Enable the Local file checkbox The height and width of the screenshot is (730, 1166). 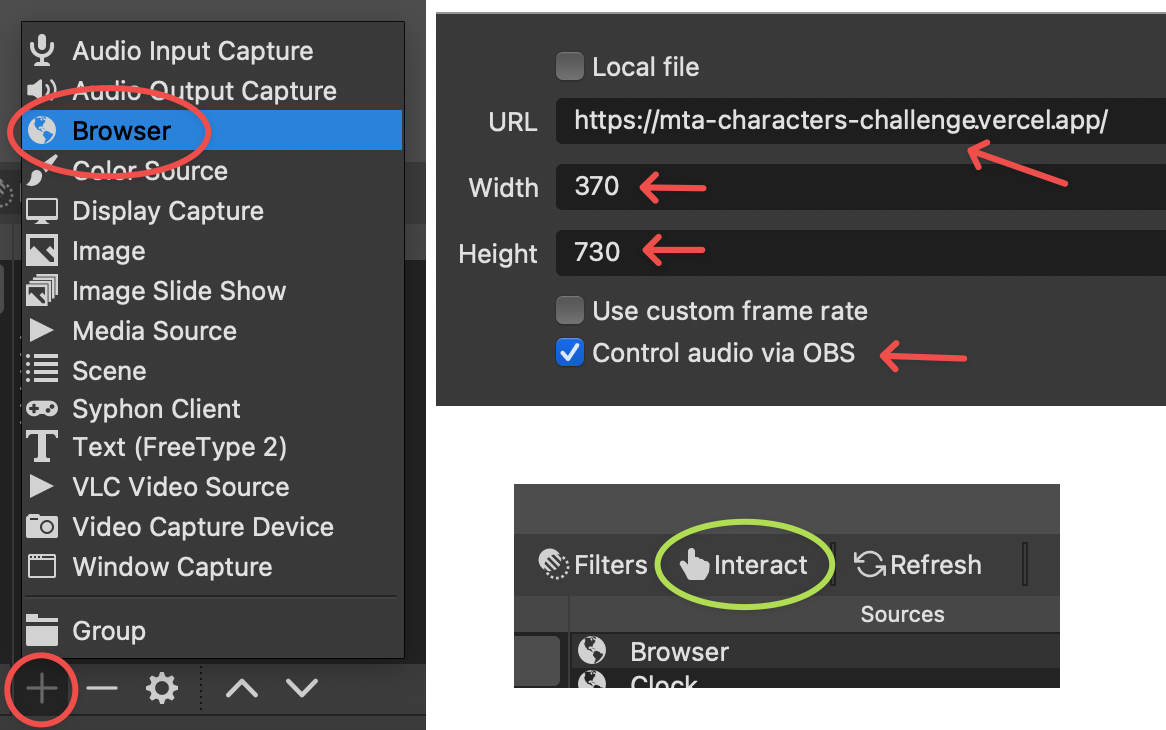[570, 66]
